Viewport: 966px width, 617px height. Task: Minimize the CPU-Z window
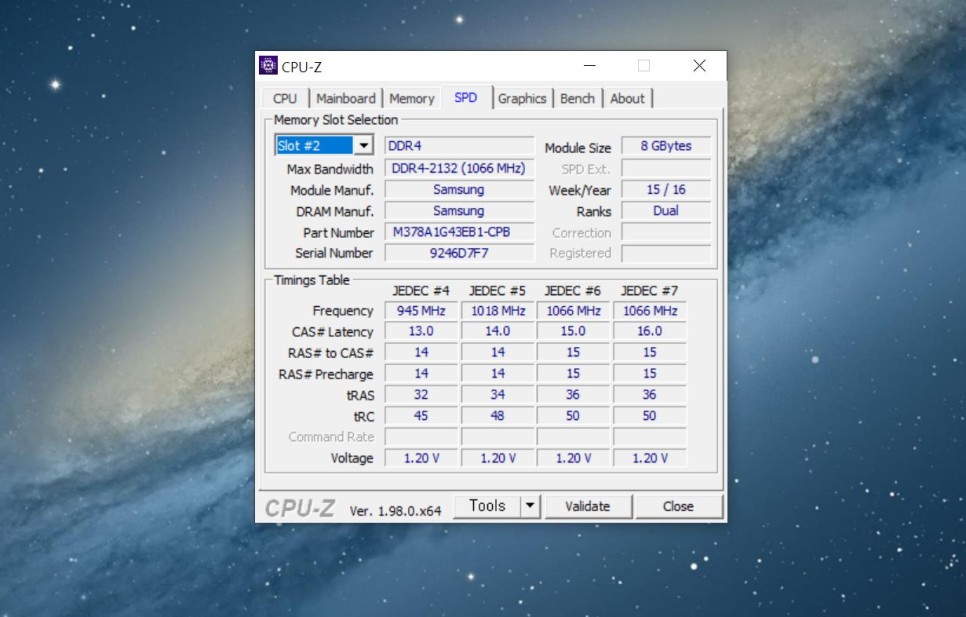coord(590,65)
